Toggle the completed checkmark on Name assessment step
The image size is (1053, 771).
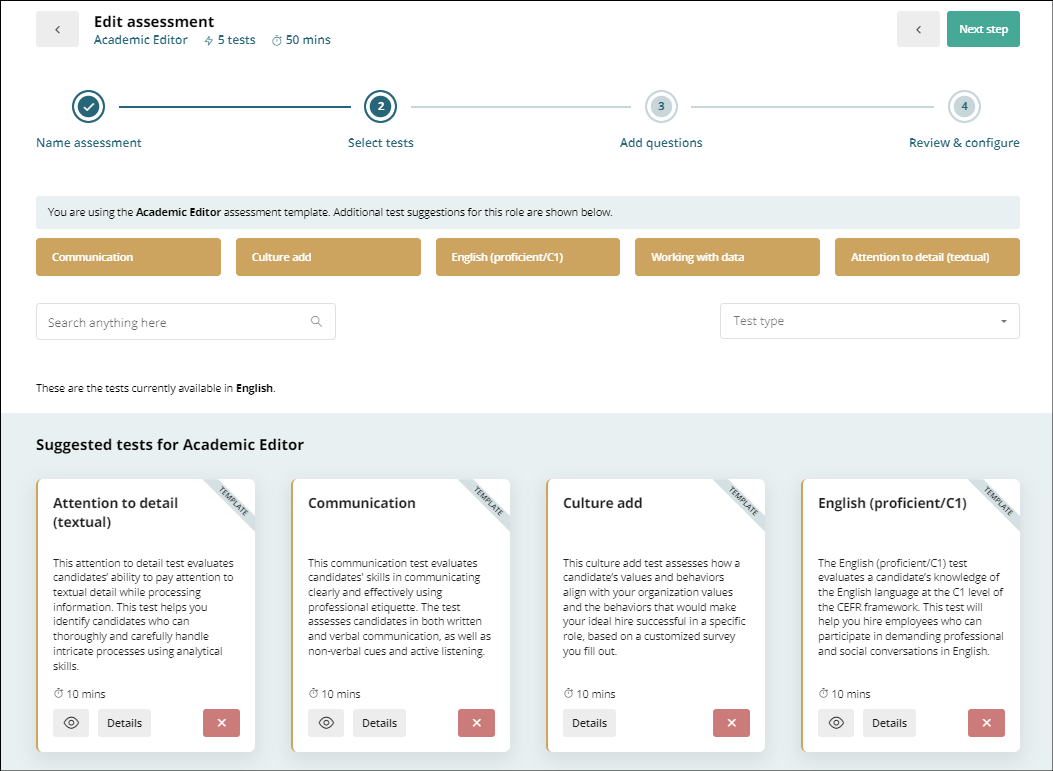coord(88,106)
